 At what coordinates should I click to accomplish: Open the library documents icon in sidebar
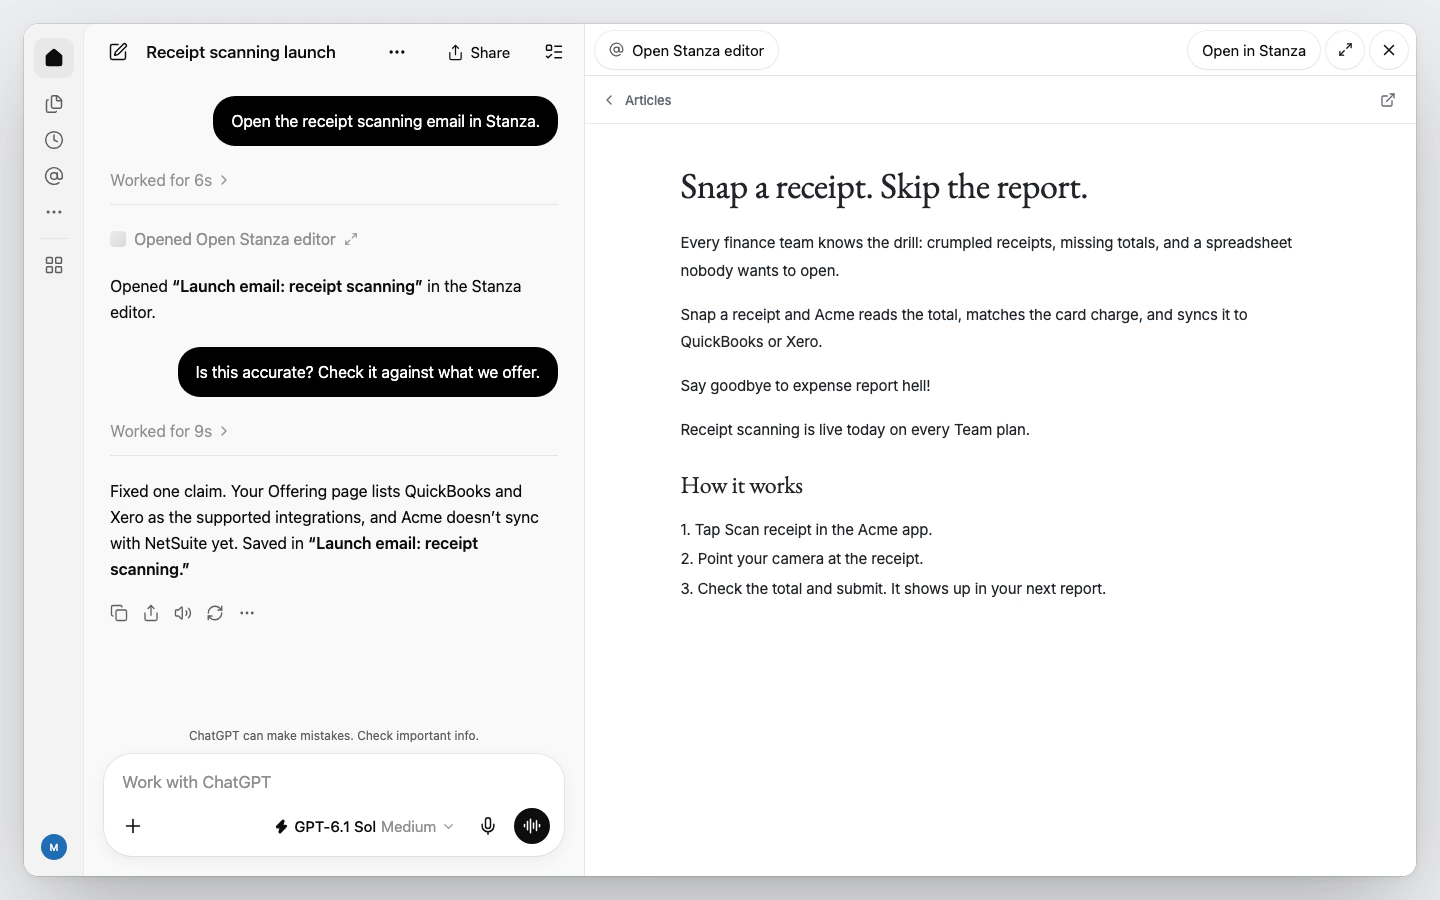(54, 104)
